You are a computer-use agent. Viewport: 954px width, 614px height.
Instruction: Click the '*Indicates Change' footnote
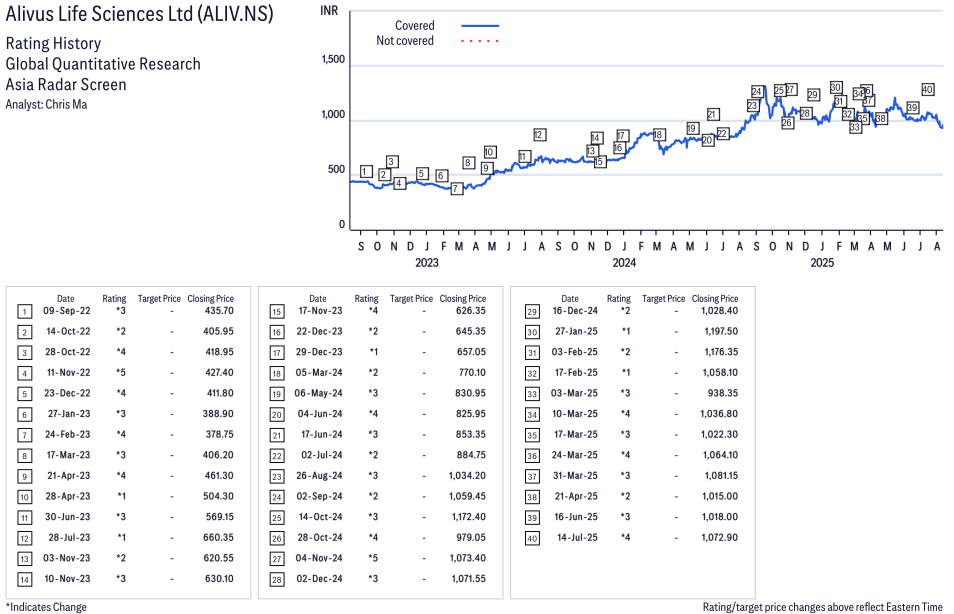coord(46,607)
